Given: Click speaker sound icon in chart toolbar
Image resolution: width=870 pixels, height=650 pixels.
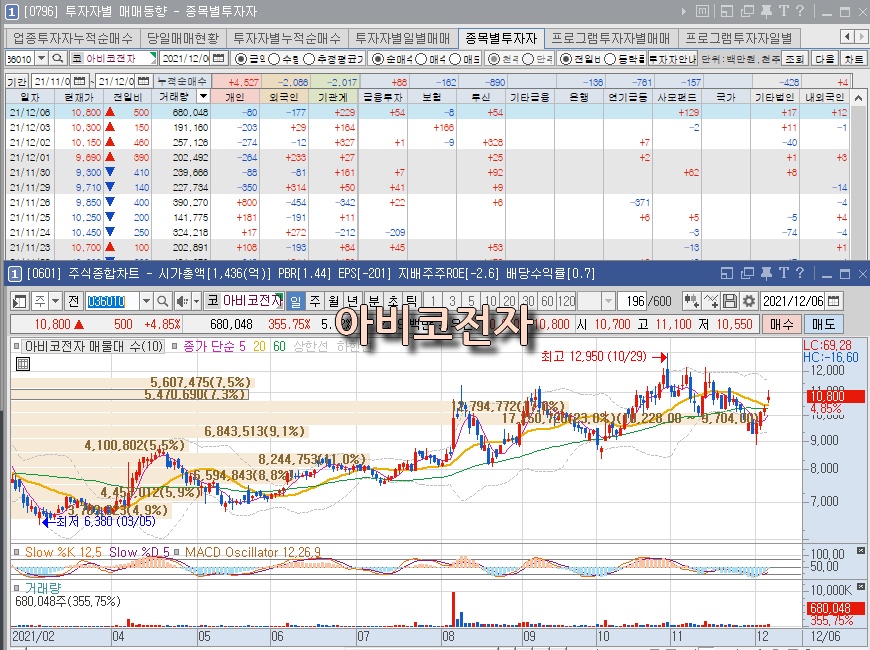Looking at the screenshot, I should pos(182,301).
